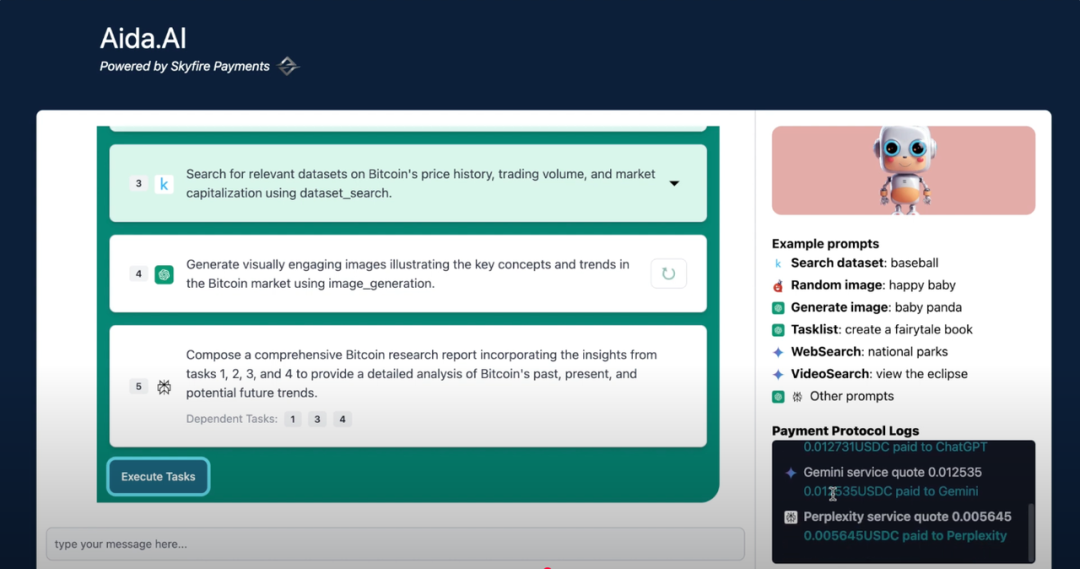Click the 'k' icon beside Search dataset prompt
1080x569 pixels.
[778, 263]
